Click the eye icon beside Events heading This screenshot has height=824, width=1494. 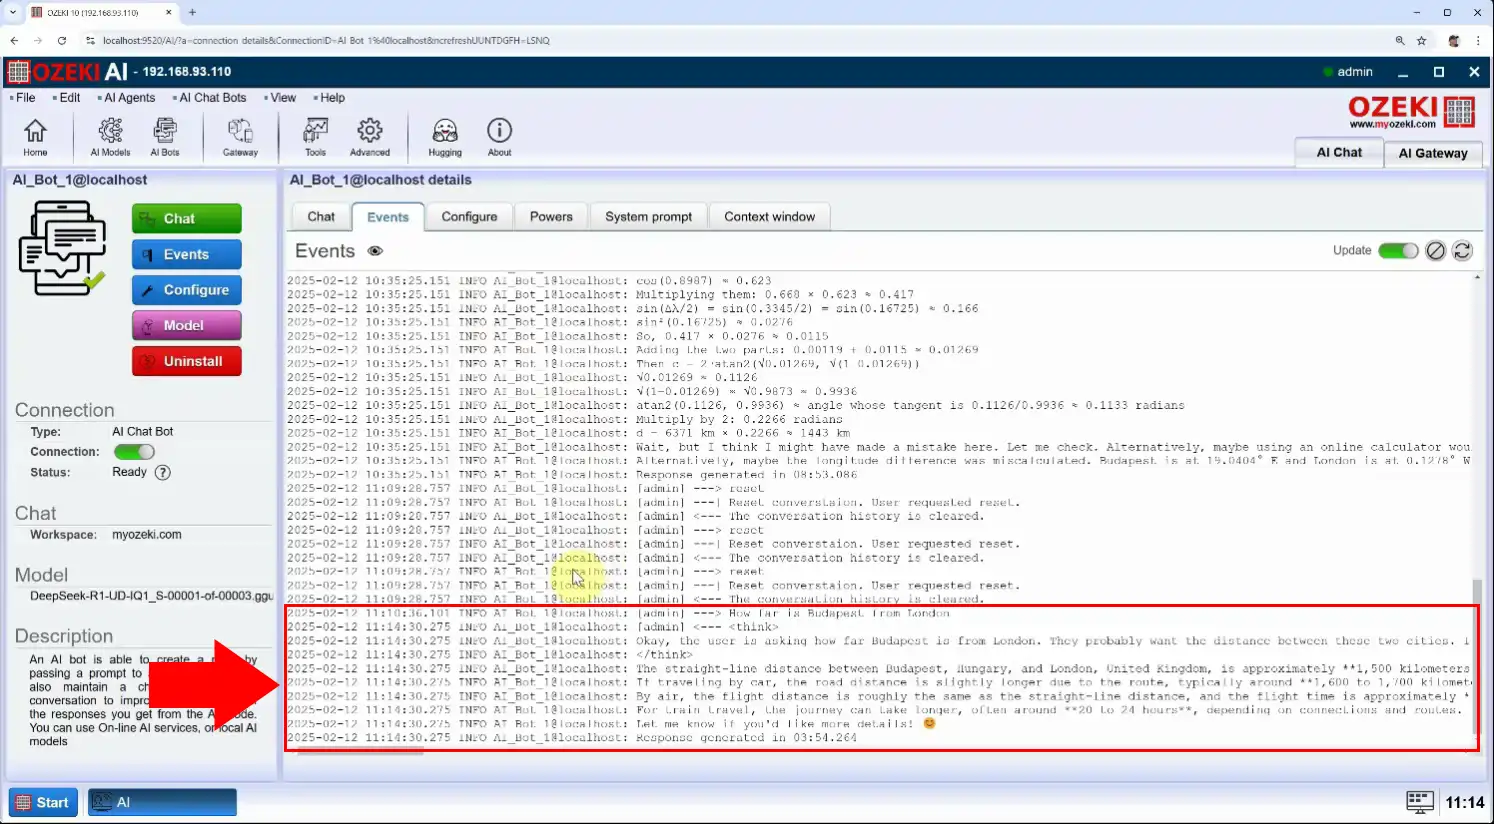coord(375,251)
